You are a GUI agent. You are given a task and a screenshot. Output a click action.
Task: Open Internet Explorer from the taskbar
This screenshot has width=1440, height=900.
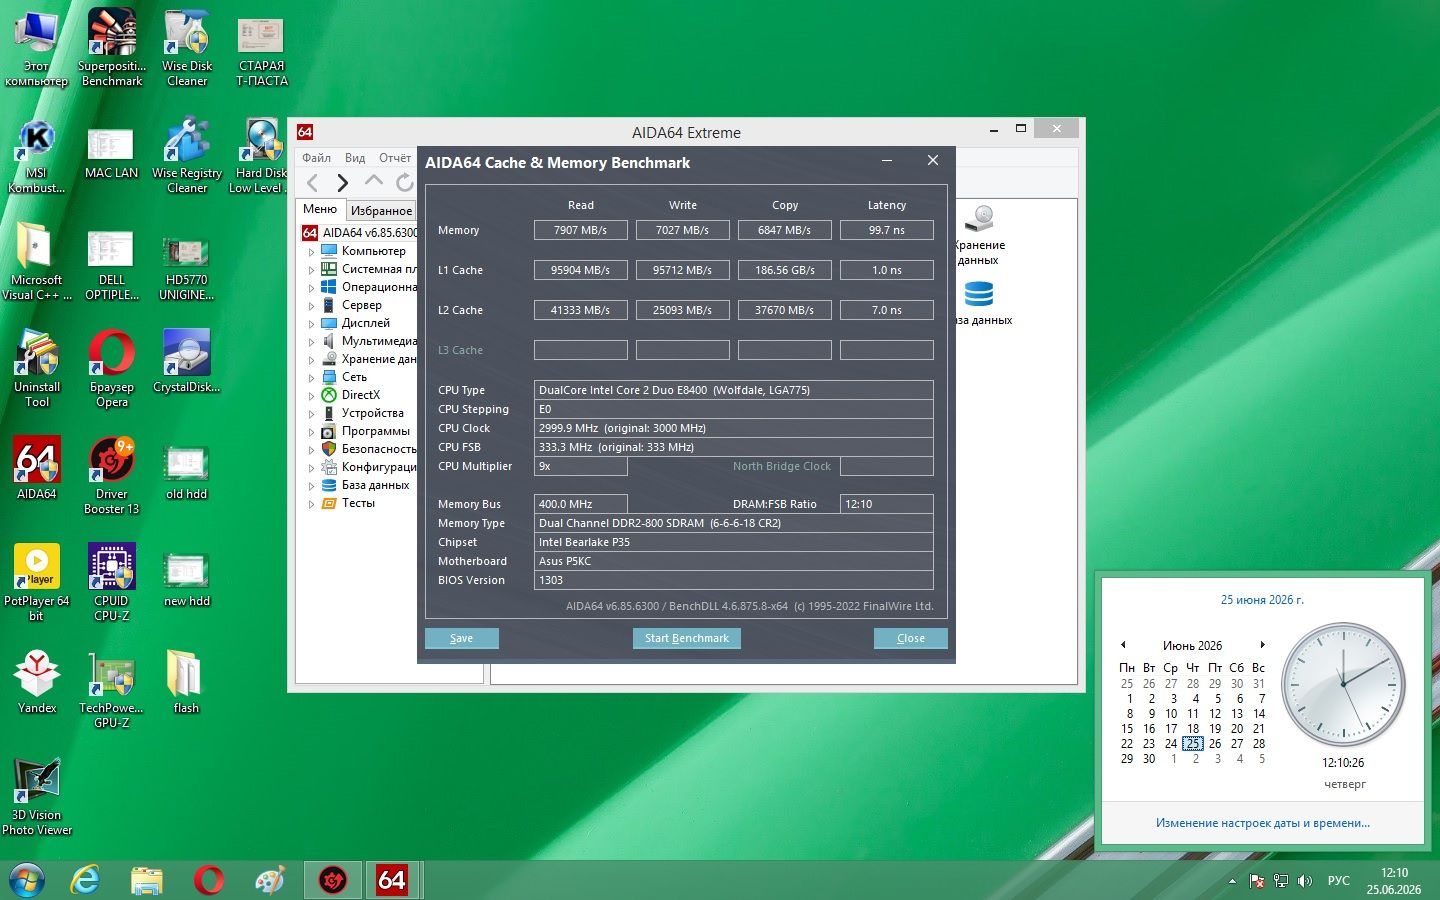pos(86,880)
